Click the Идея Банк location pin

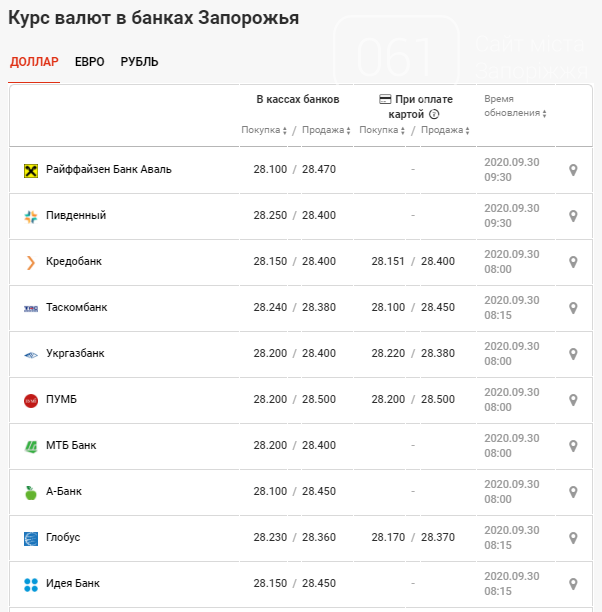point(573,584)
